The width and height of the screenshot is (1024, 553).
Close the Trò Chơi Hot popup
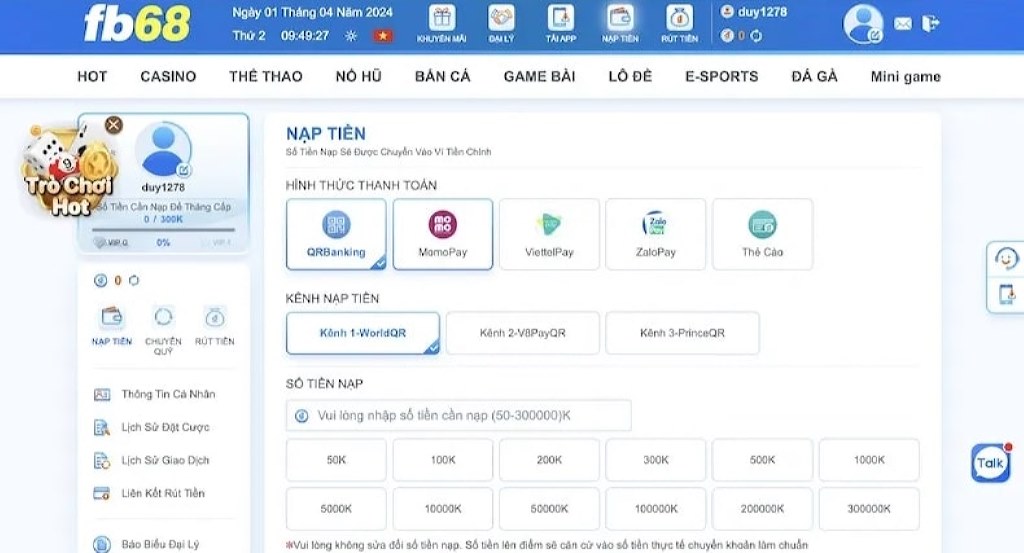tap(114, 125)
